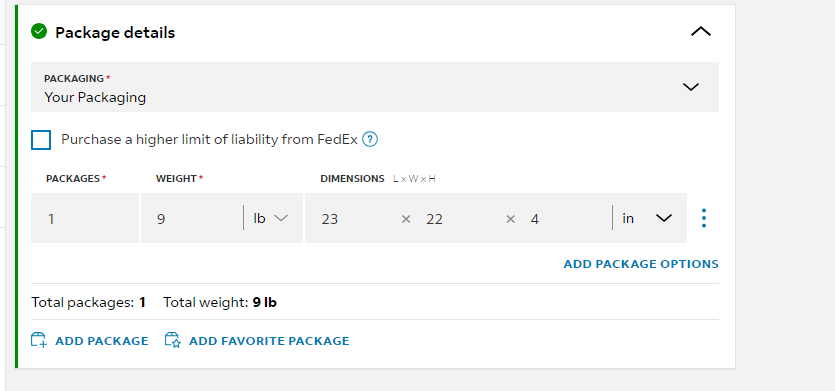This screenshot has height=391, width=835.
Task: Click the ADD PACKAGE text link
Action: (x=102, y=341)
